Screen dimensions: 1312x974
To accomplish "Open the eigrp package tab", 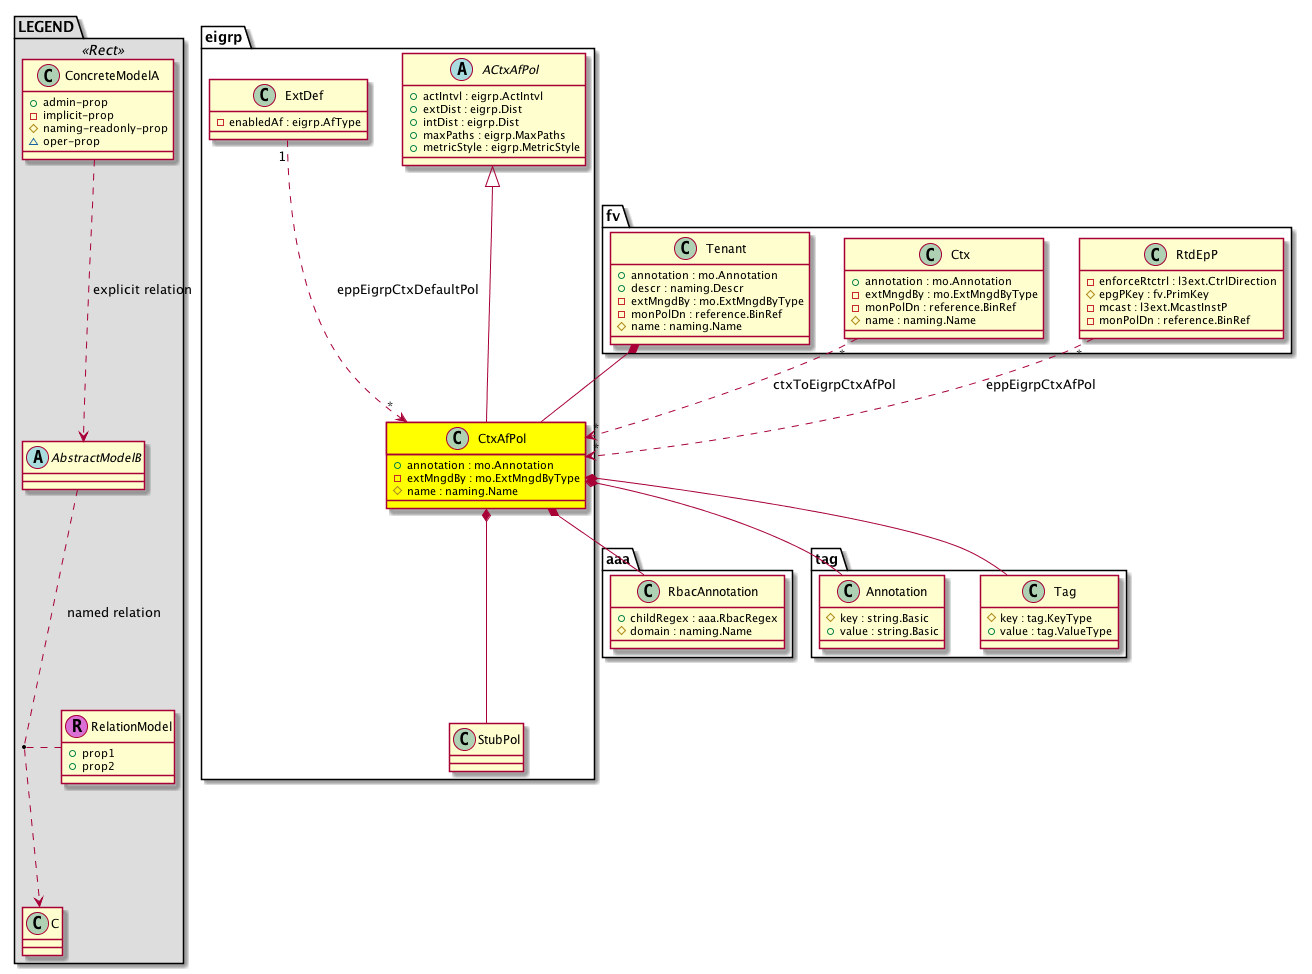I will [x=223, y=37].
